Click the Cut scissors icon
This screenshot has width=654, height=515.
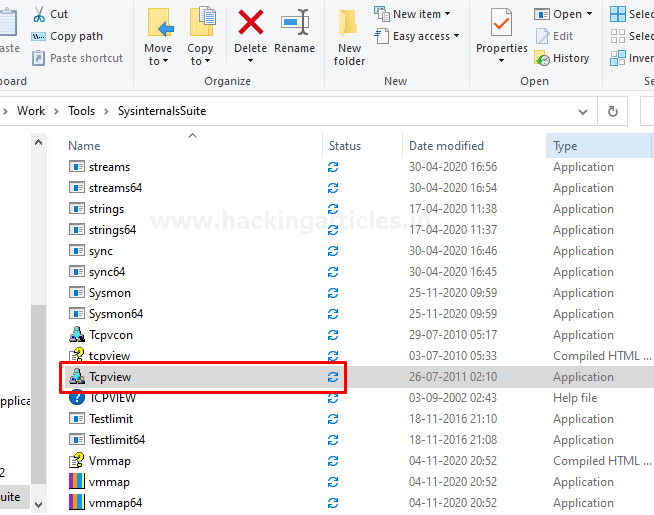39,14
